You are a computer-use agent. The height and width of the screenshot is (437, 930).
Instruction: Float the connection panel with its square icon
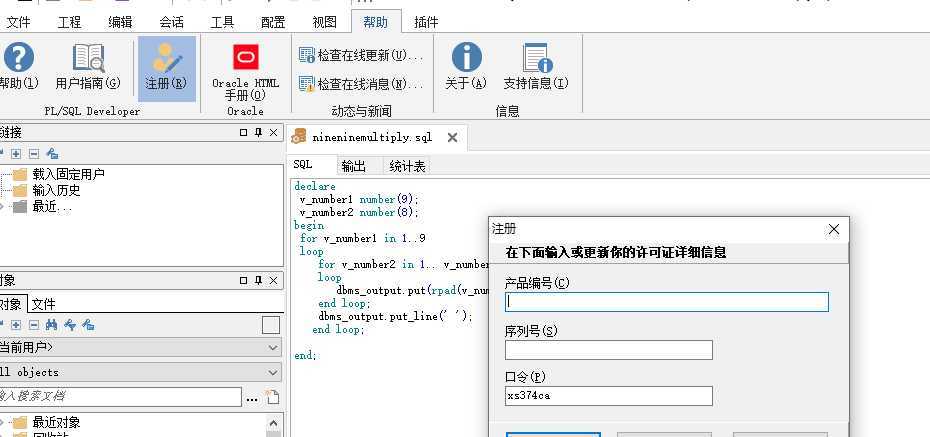[243, 133]
